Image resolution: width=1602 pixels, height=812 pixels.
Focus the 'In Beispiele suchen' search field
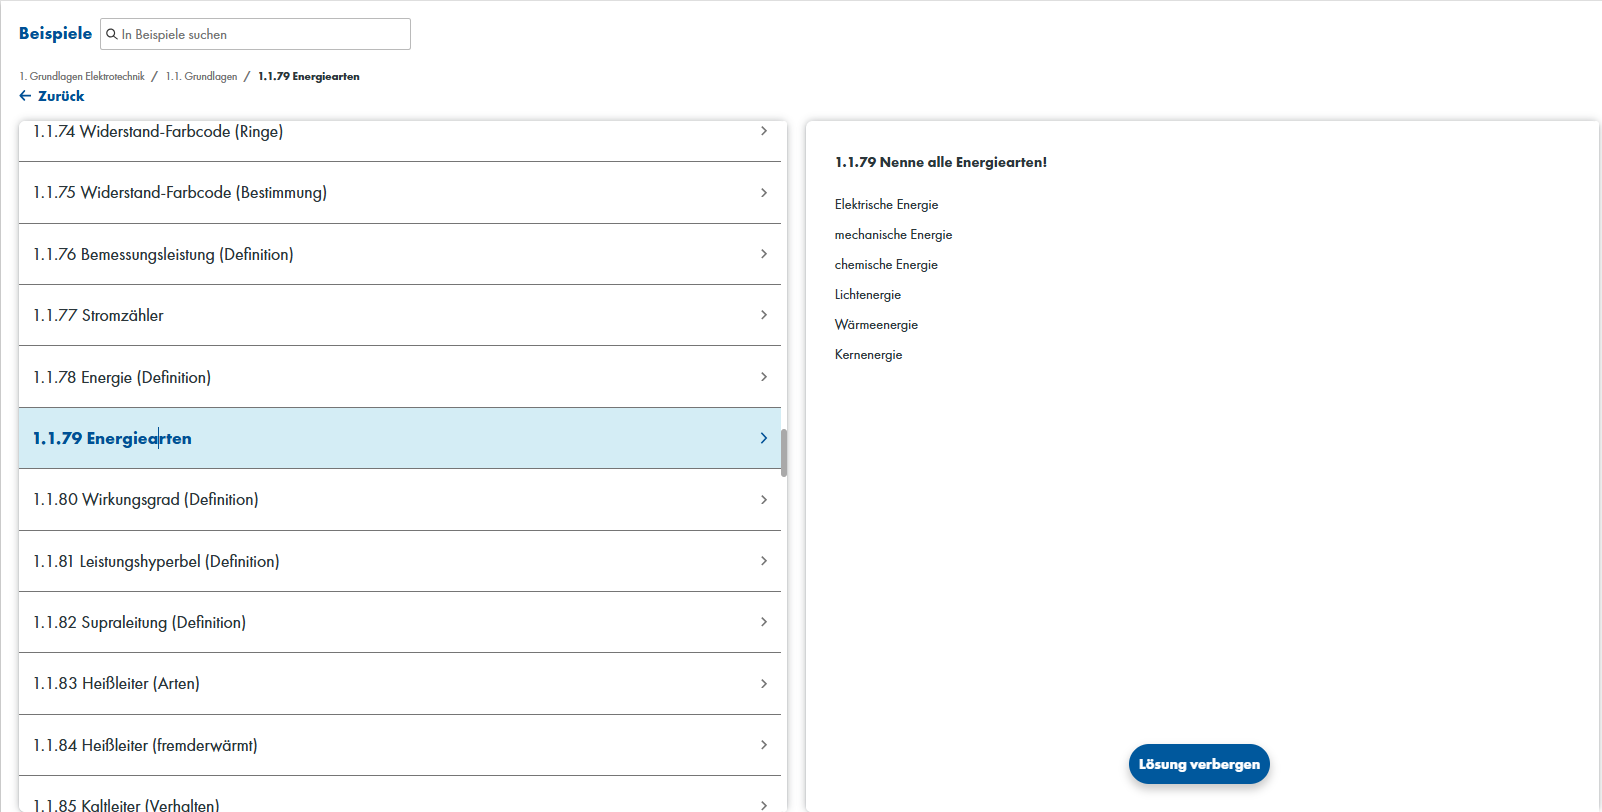coord(255,34)
